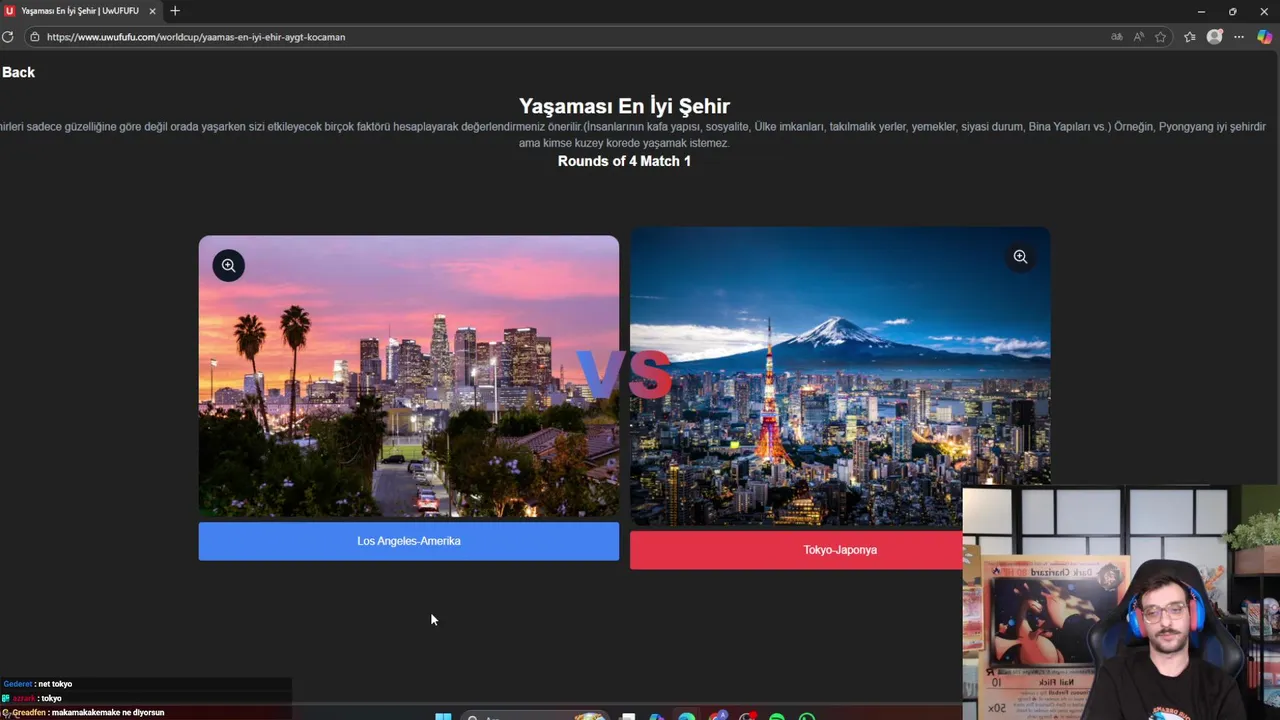
Task: Click the Windows taskbar search box
Action: (x=535, y=716)
